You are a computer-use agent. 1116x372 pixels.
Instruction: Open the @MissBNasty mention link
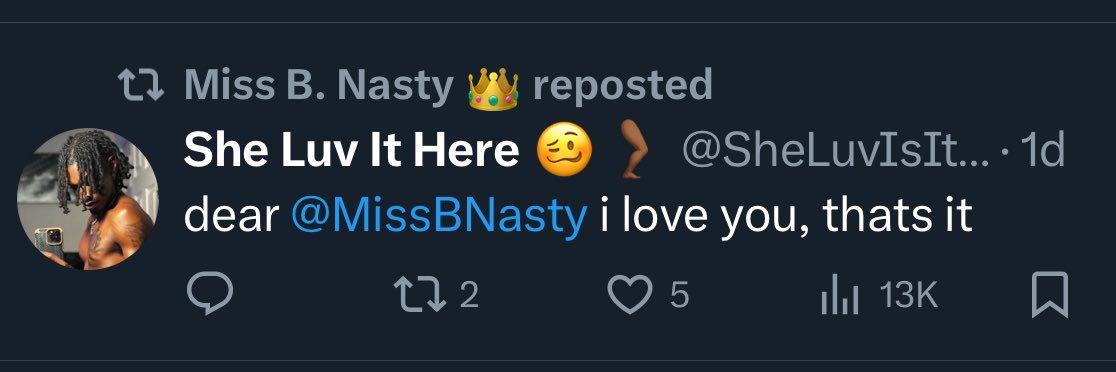point(438,216)
